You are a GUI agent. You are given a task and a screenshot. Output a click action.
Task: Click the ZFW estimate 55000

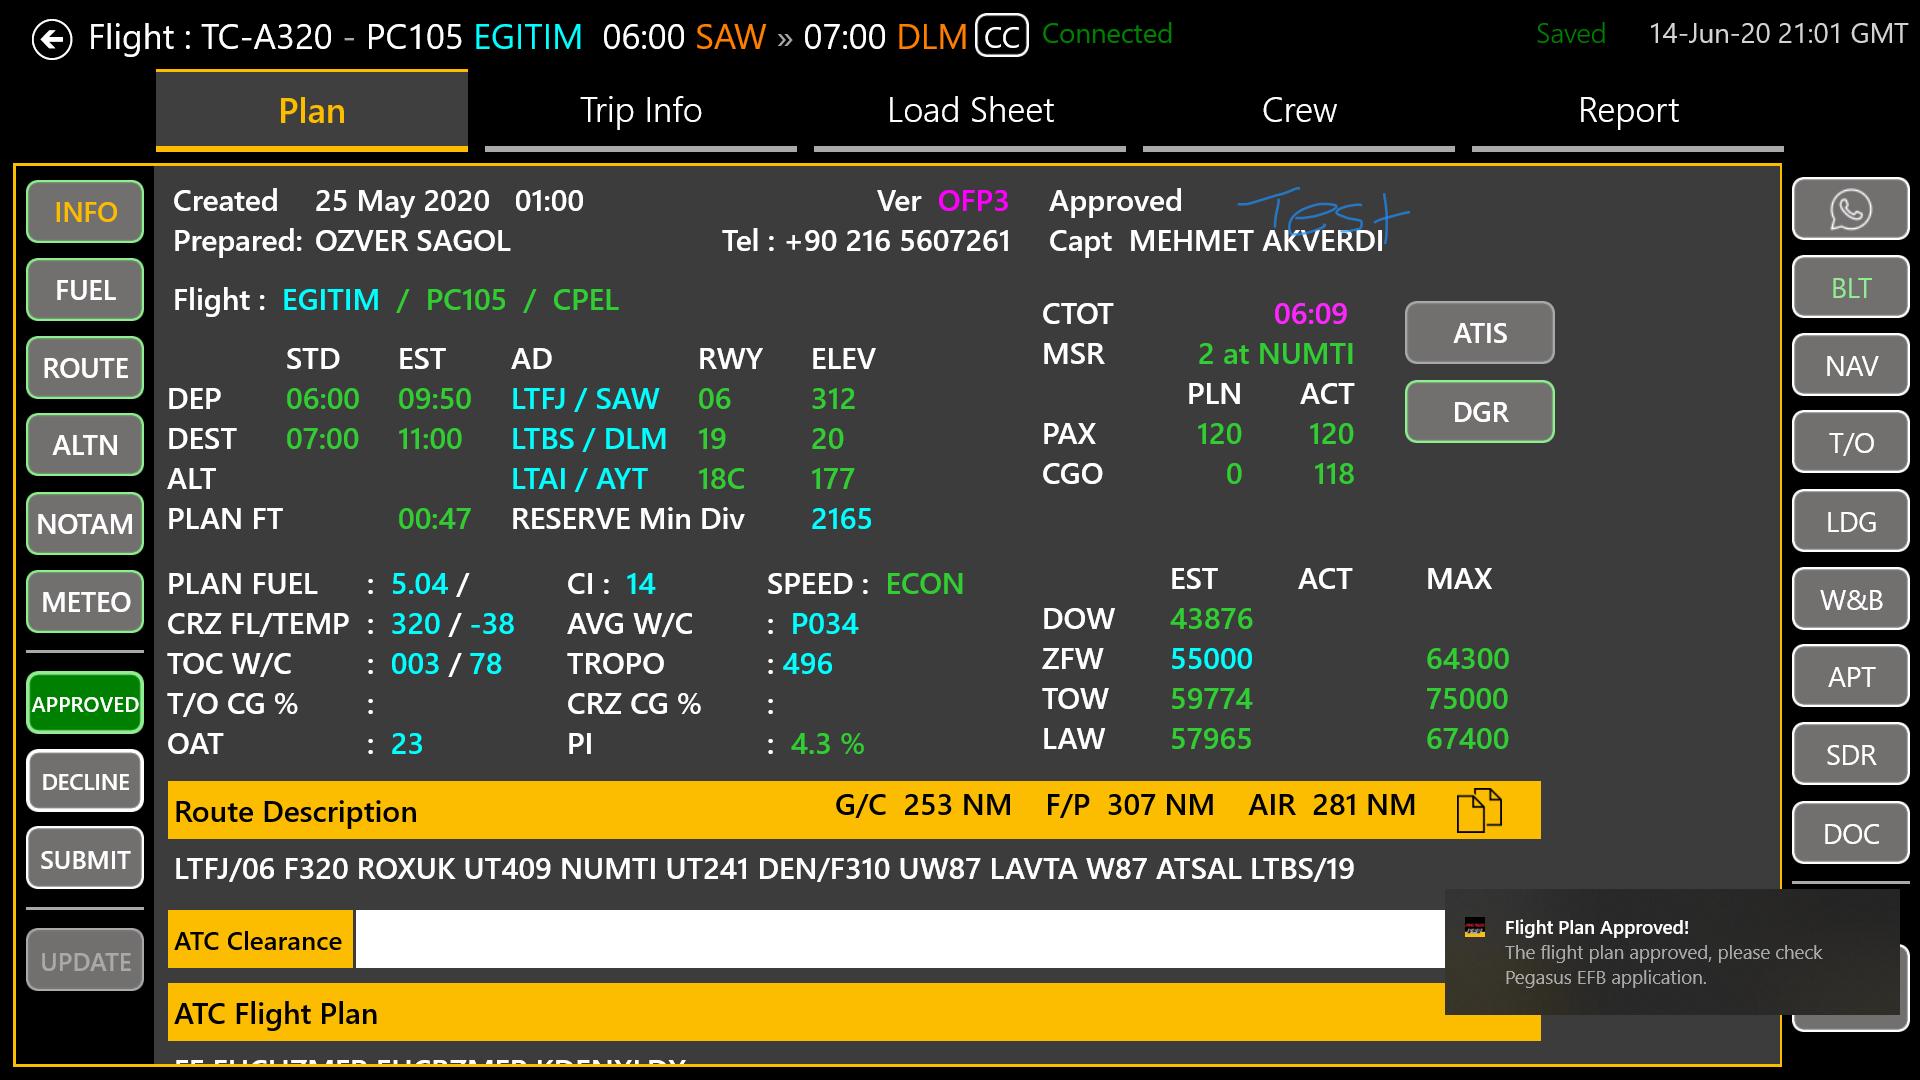coord(1211,659)
